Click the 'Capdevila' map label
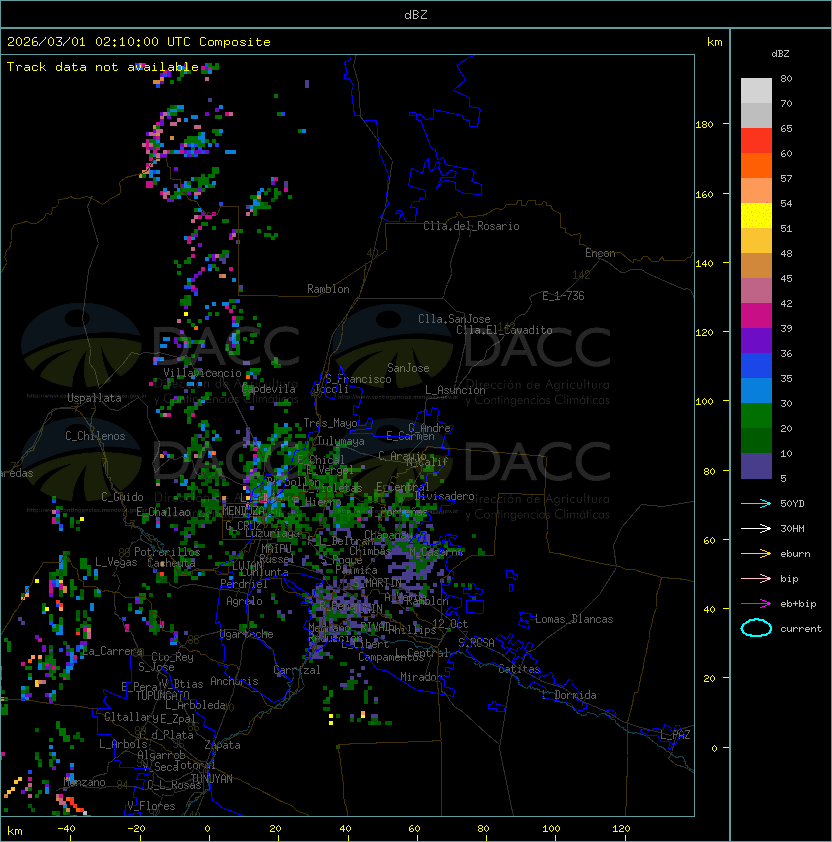Image resolution: width=832 pixels, height=842 pixels. [269, 389]
